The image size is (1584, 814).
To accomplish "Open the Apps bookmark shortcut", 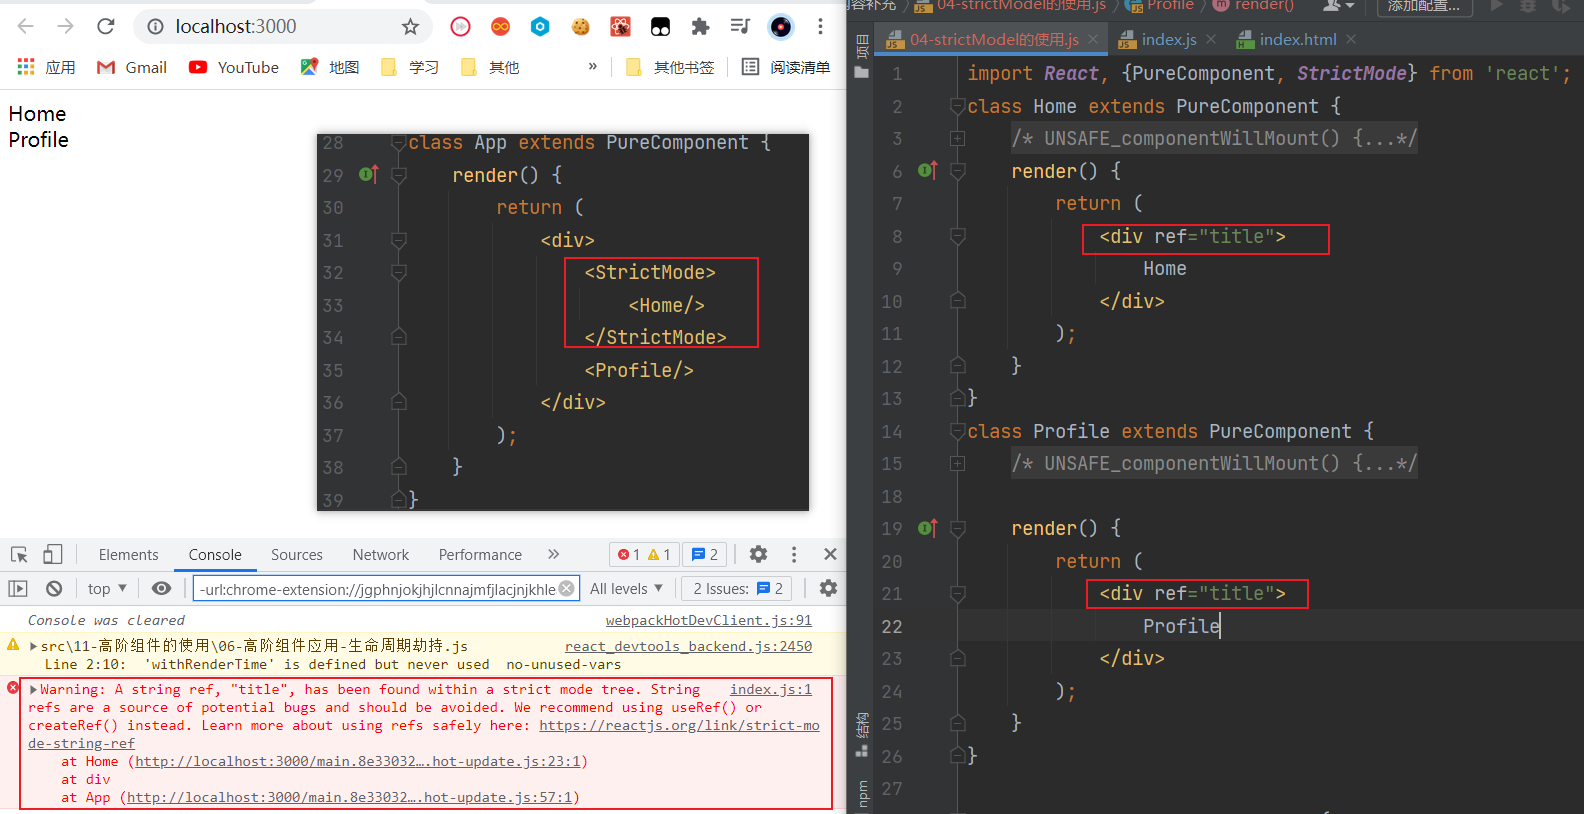I will (x=47, y=67).
